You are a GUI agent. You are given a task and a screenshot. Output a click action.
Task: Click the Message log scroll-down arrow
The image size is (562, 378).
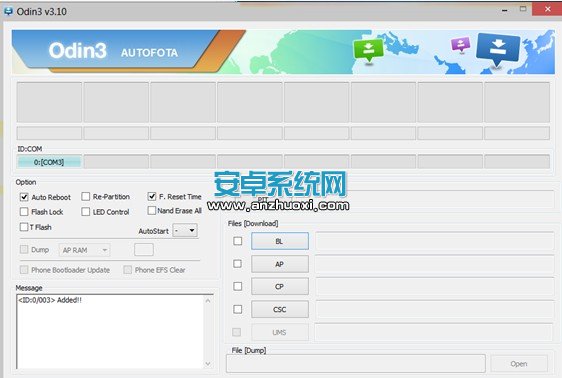(x=208, y=364)
